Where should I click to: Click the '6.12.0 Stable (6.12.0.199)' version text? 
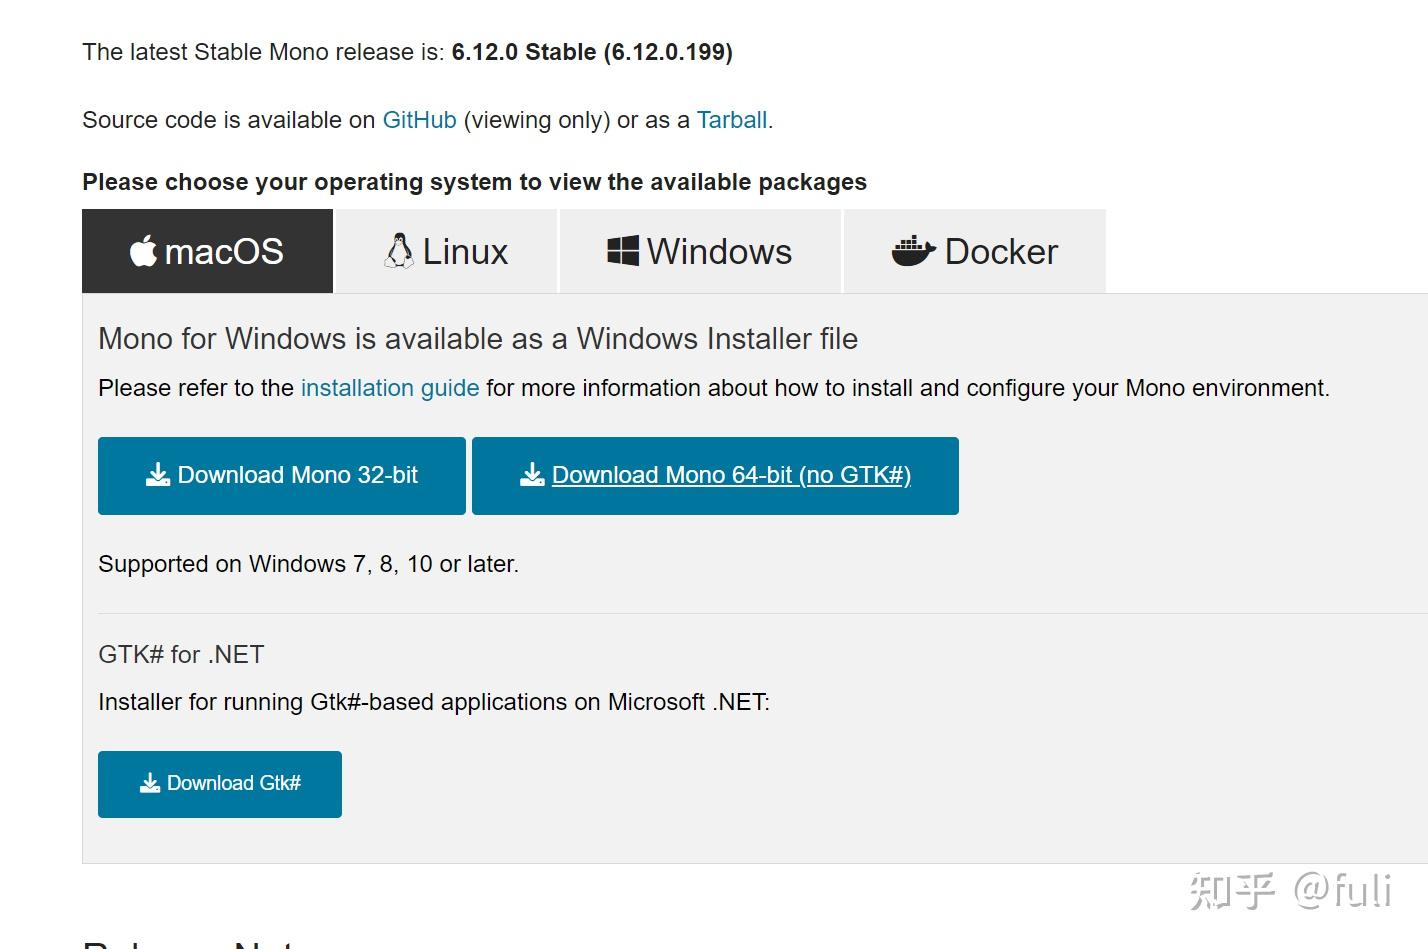pyautogui.click(x=592, y=52)
